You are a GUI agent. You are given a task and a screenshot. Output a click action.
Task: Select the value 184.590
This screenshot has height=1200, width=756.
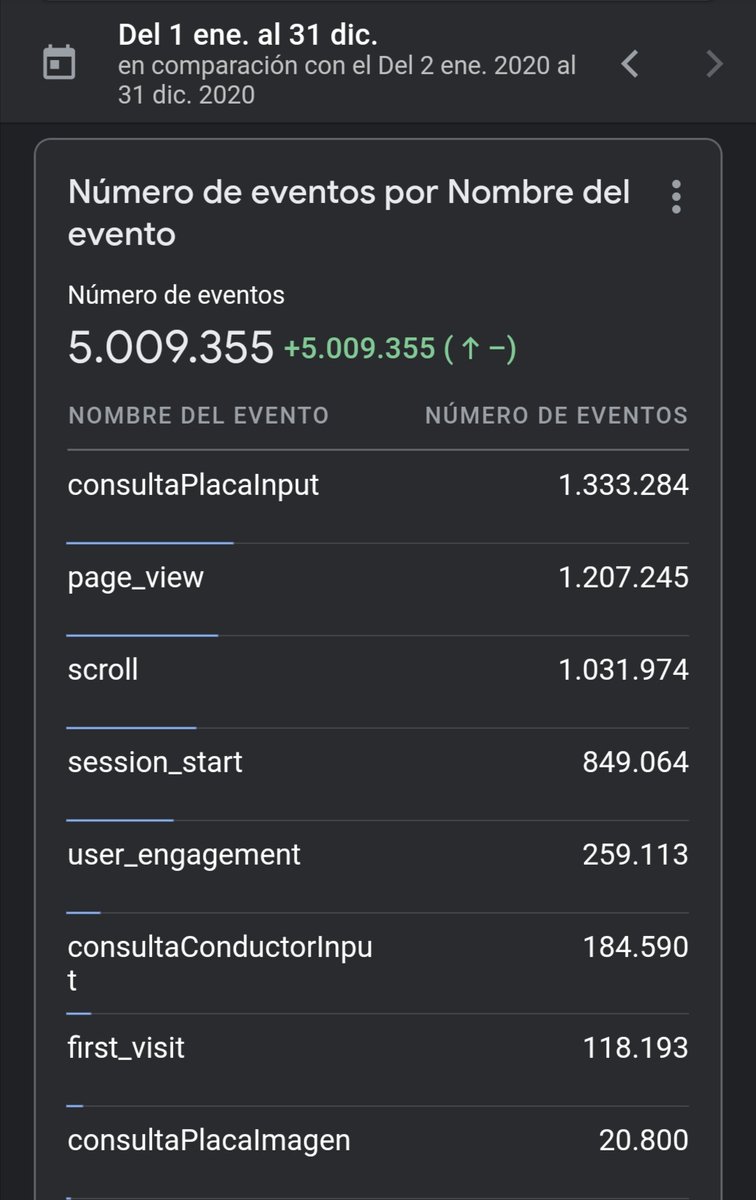point(636,946)
